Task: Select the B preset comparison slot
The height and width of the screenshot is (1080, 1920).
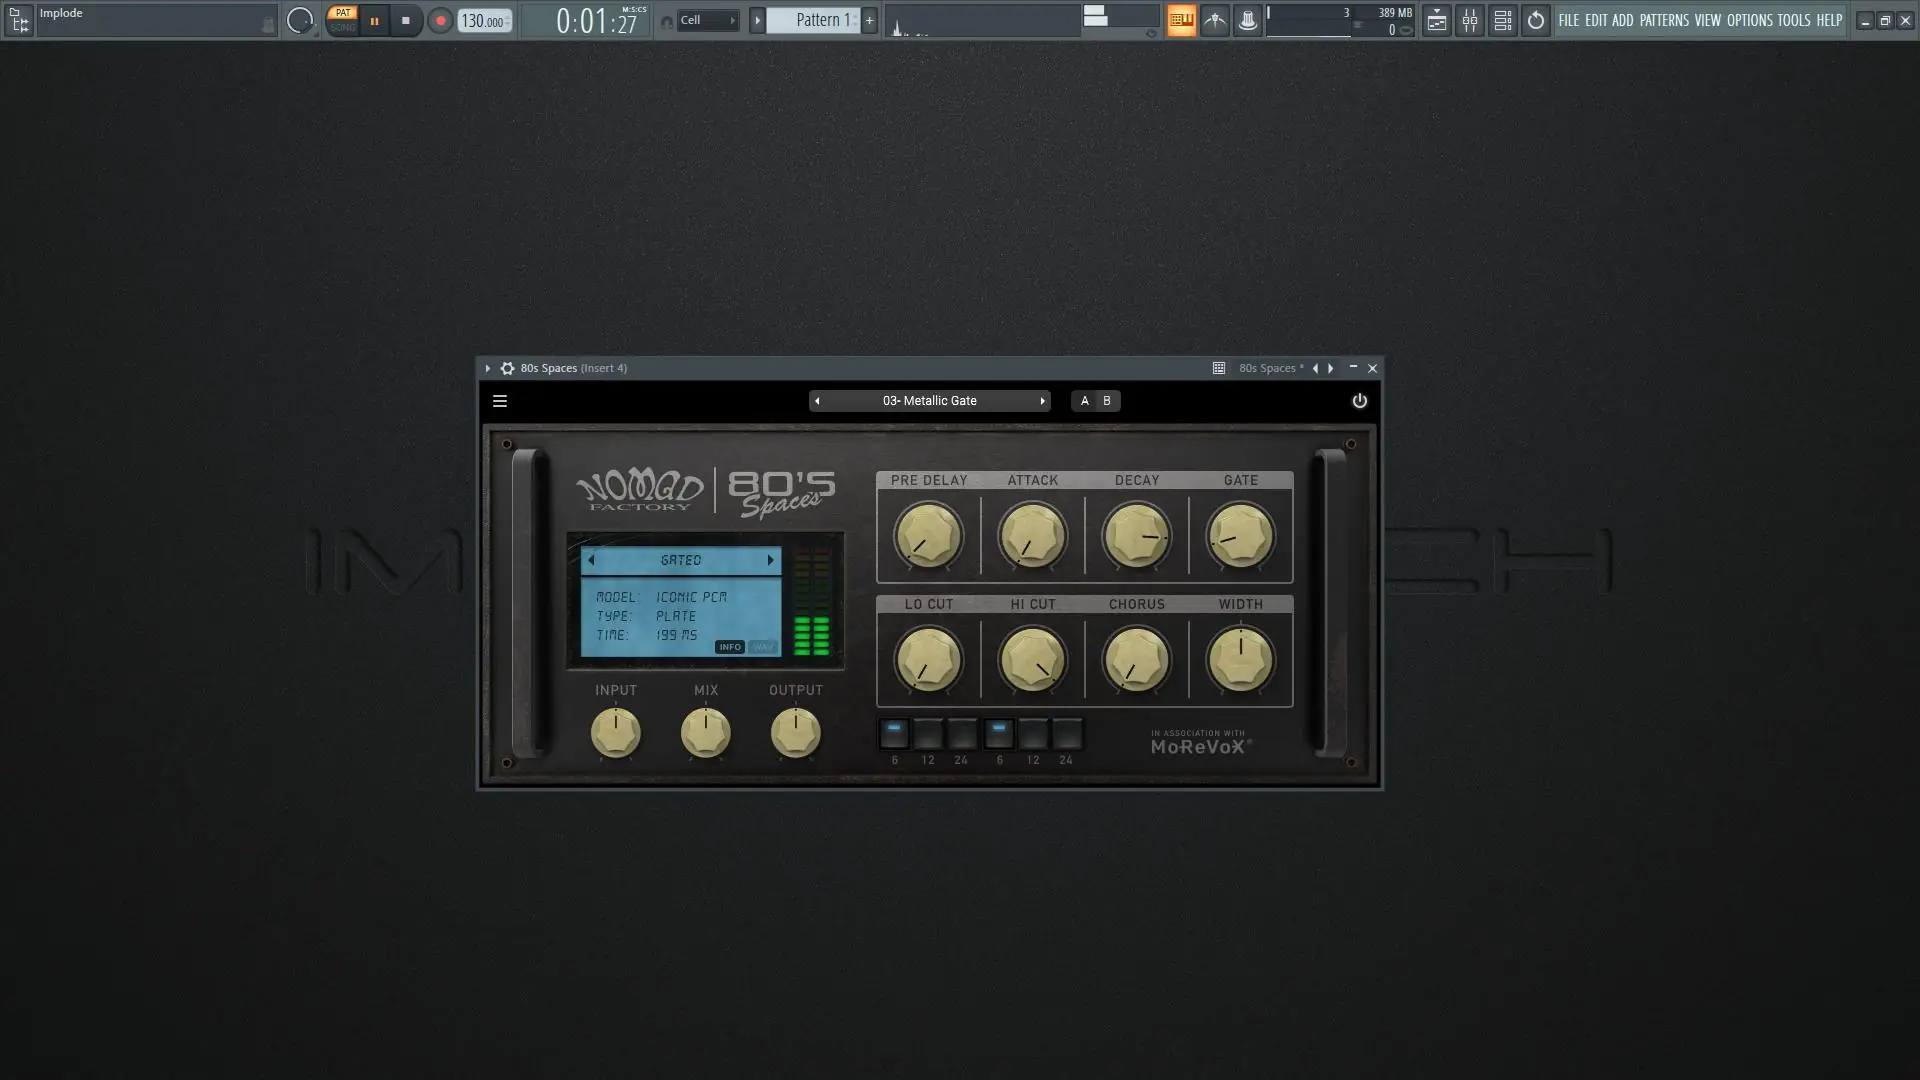Action: coord(1106,401)
